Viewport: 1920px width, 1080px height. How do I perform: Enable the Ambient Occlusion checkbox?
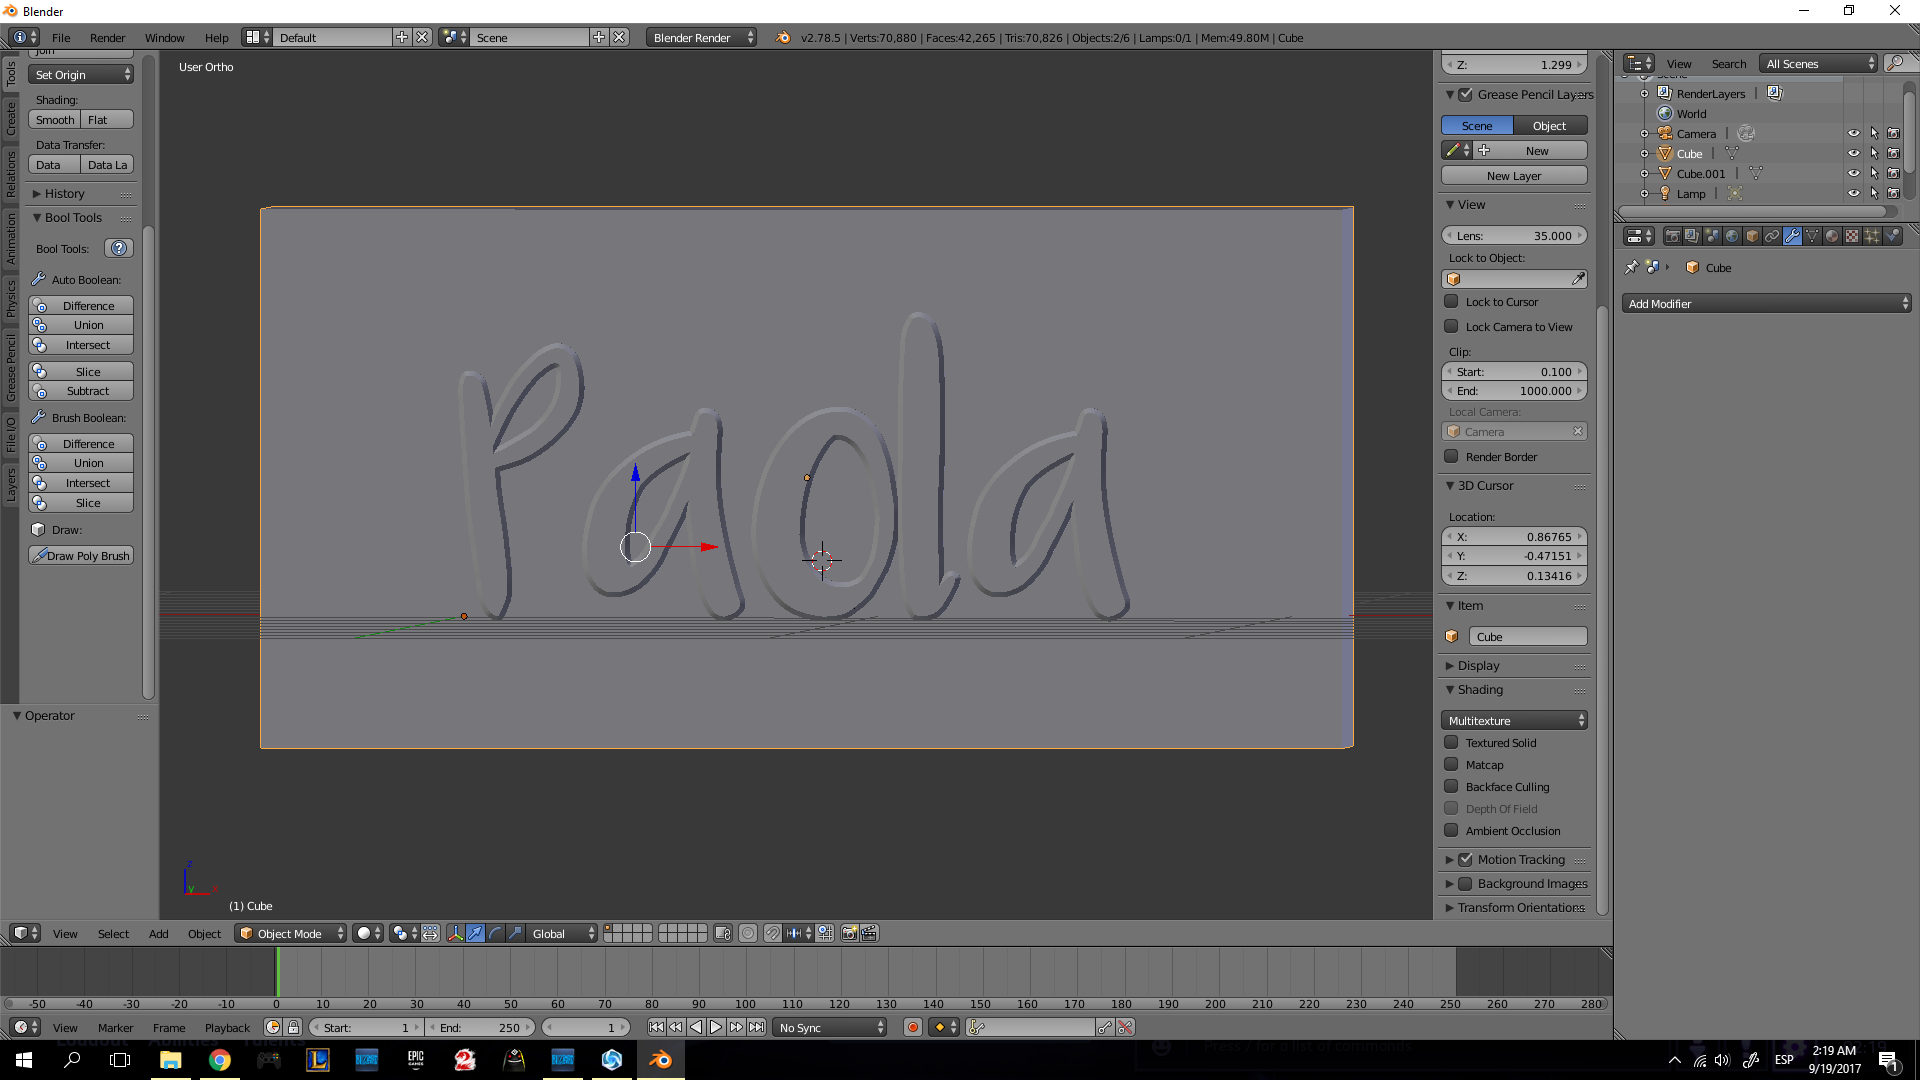pyautogui.click(x=1451, y=830)
